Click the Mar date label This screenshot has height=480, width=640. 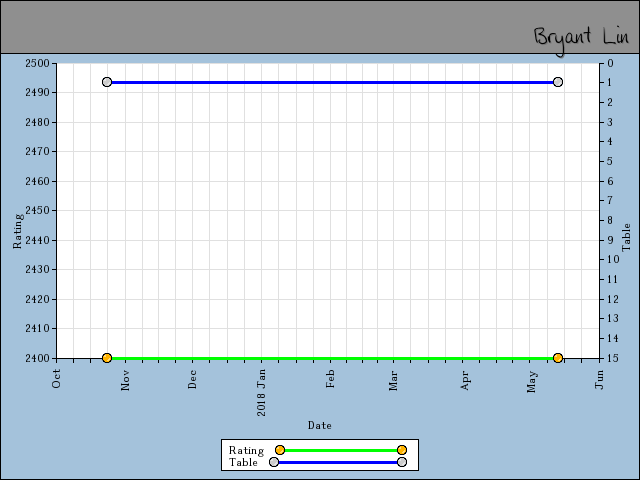pyautogui.click(x=393, y=380)
